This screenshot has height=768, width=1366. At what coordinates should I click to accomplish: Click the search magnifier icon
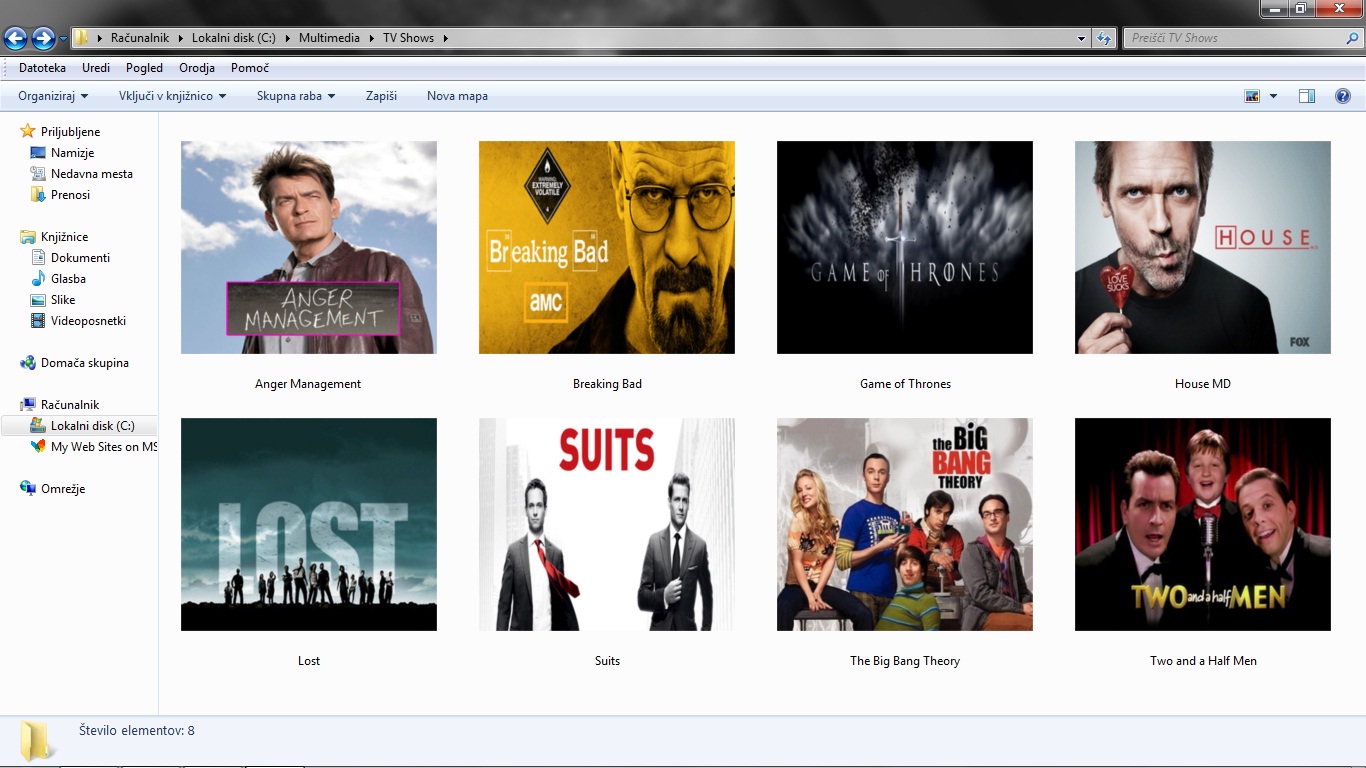tap(1352, 38)
